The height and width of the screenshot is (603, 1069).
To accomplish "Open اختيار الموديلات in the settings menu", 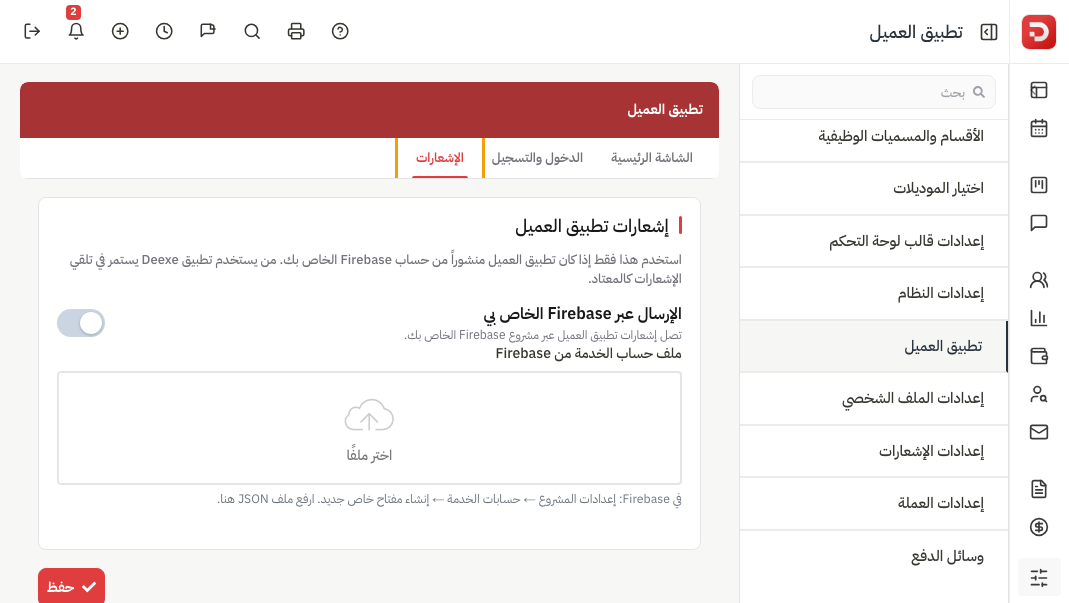I will [874, 188].
